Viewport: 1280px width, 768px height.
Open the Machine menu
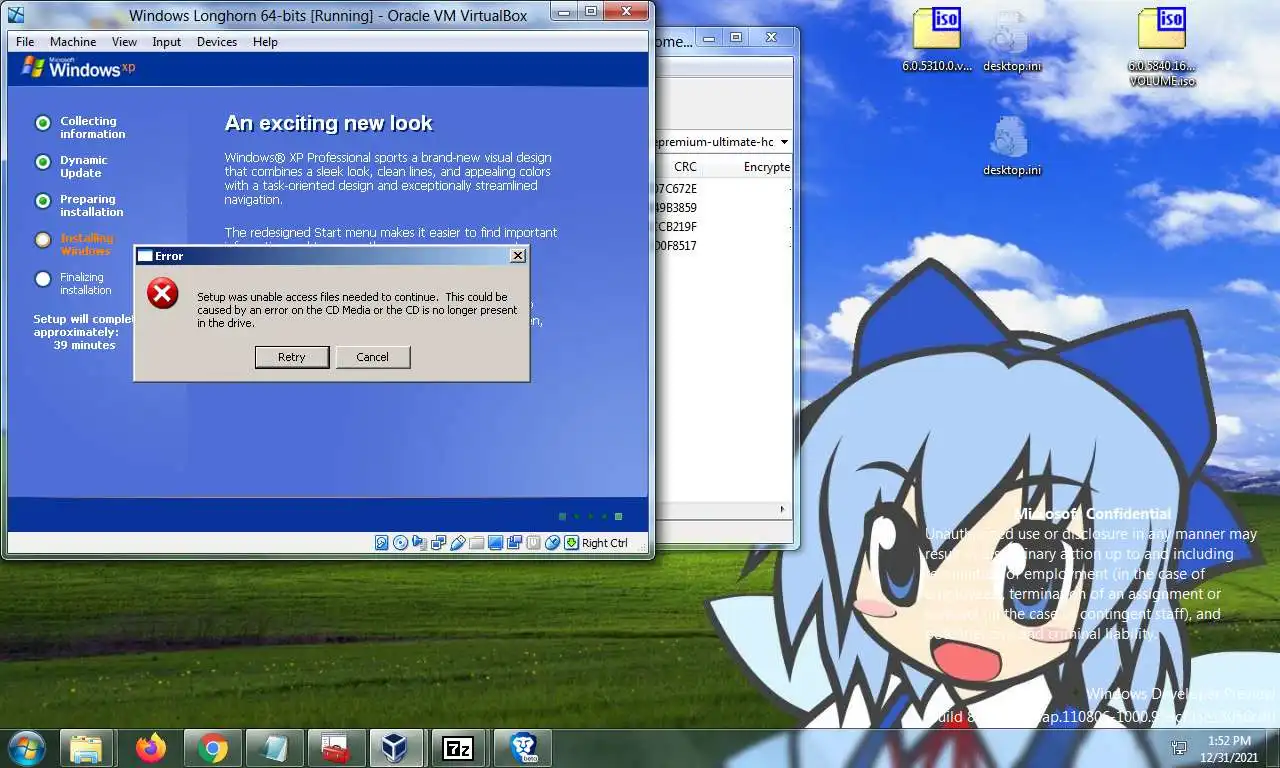(73, 42)
